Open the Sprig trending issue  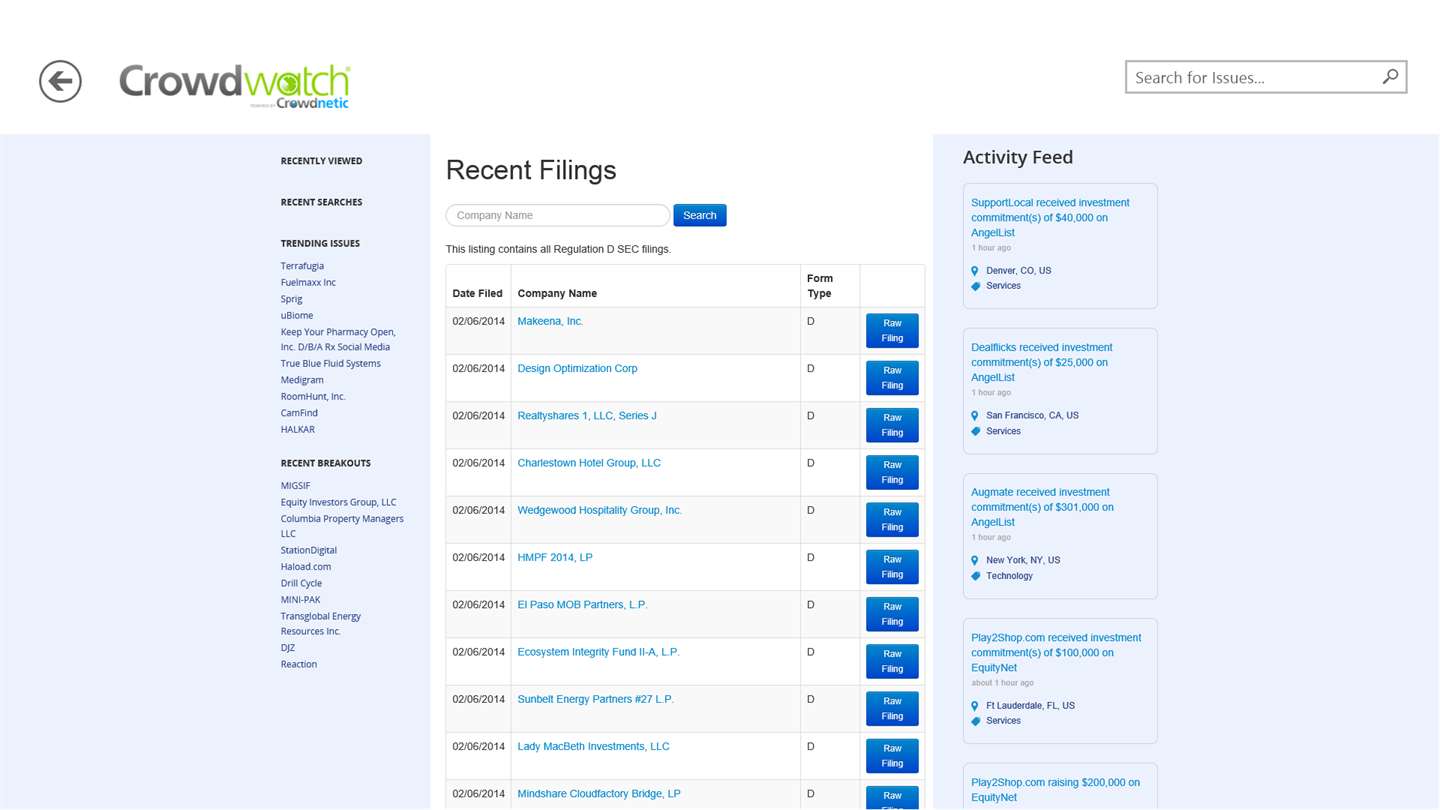(291, 299)
